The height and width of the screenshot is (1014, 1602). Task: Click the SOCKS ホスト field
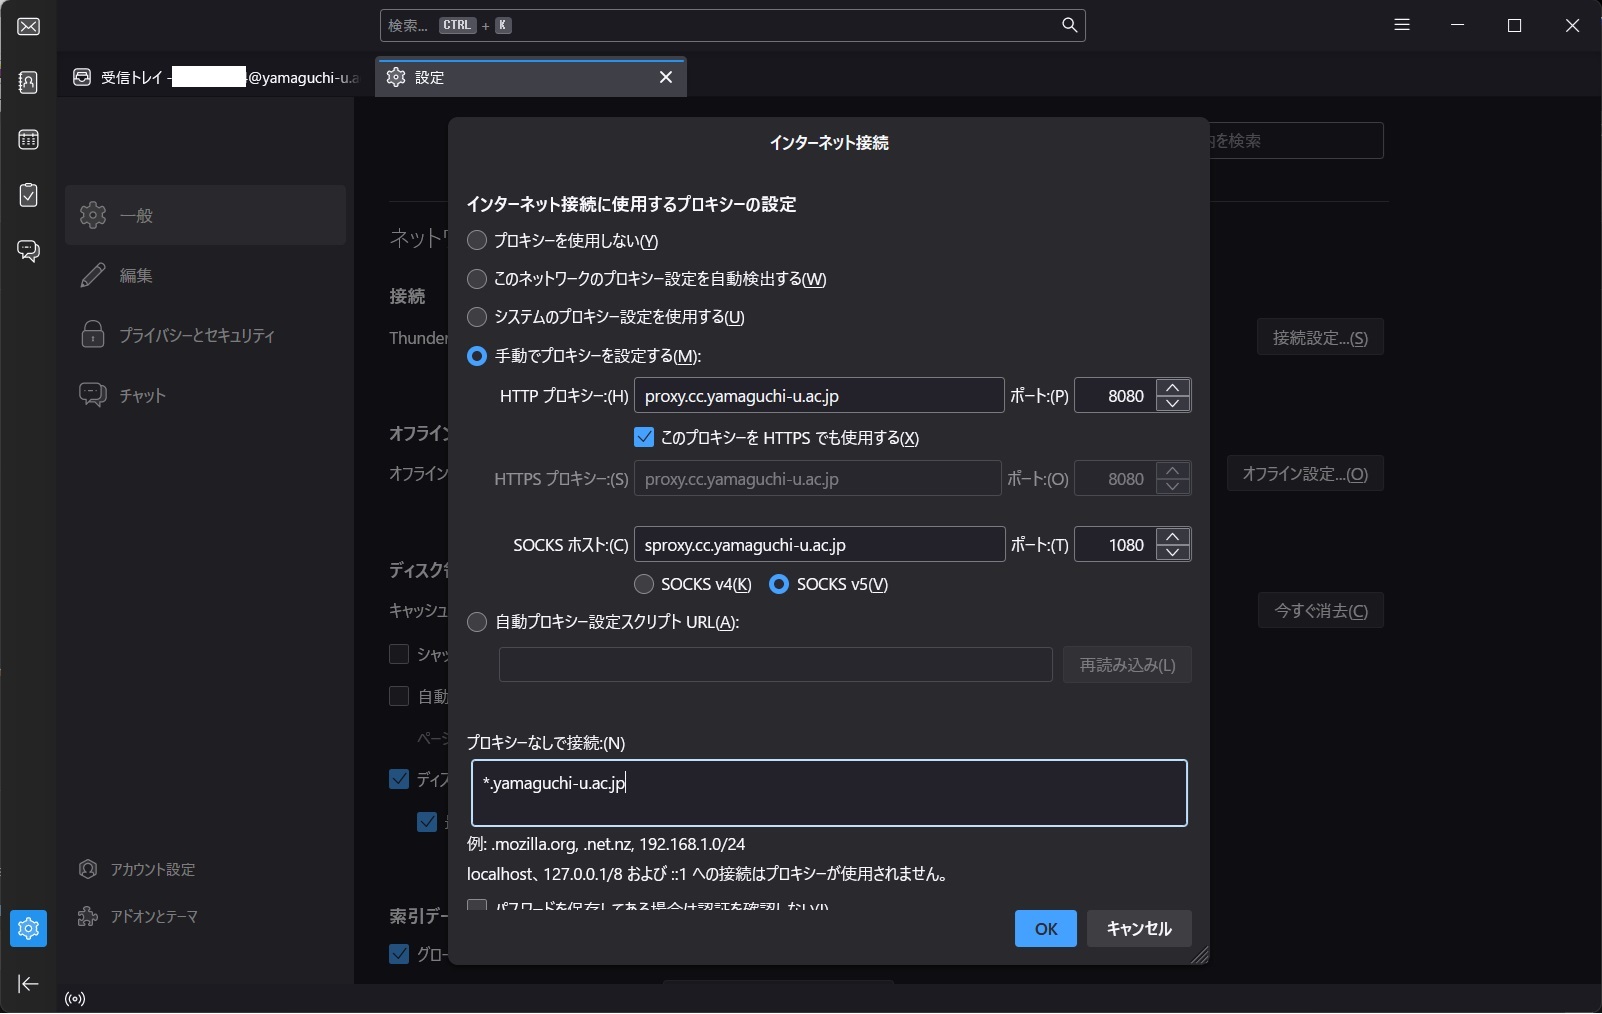point(819,545)
